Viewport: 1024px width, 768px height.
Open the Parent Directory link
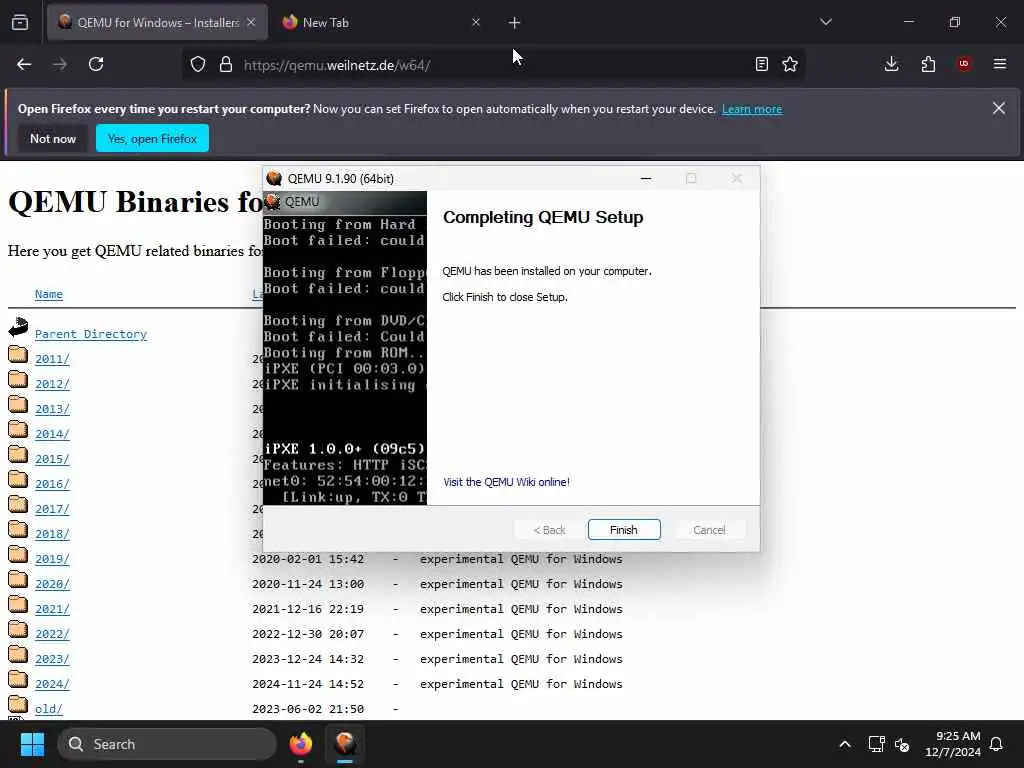click(x=91, y=334)
